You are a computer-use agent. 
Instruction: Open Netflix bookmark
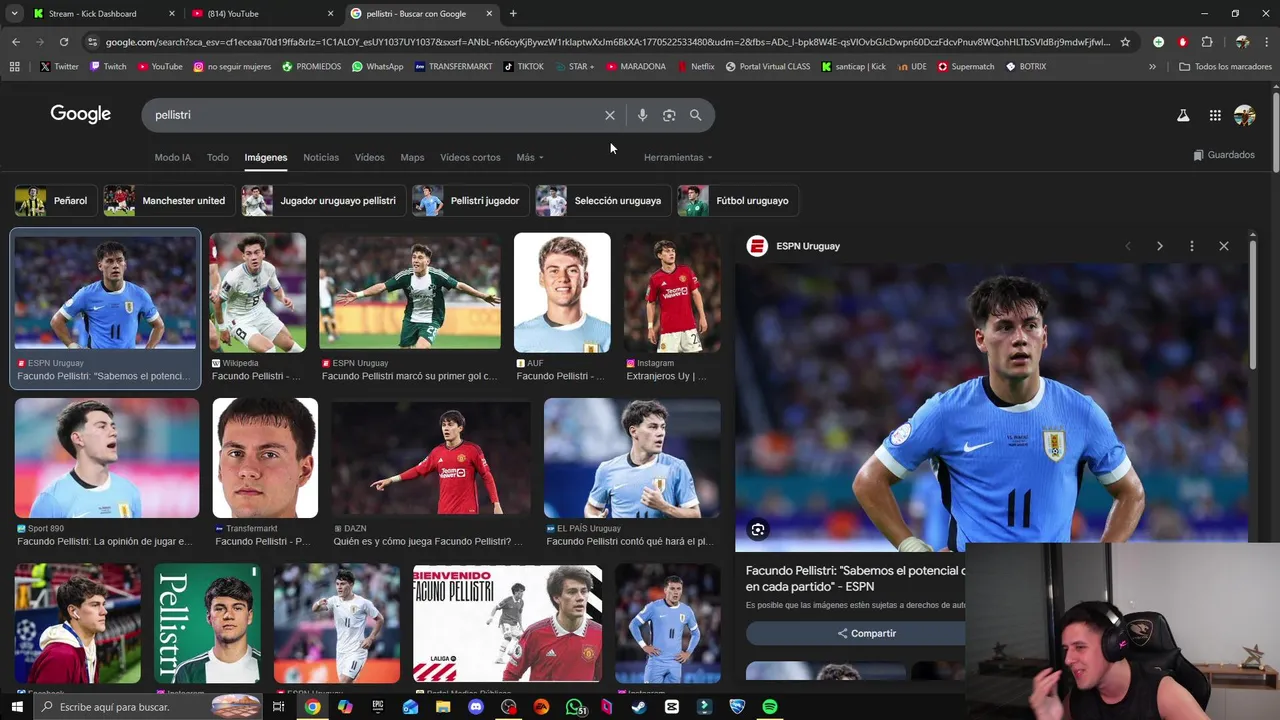pyautogui.click(x=695, y=66)
